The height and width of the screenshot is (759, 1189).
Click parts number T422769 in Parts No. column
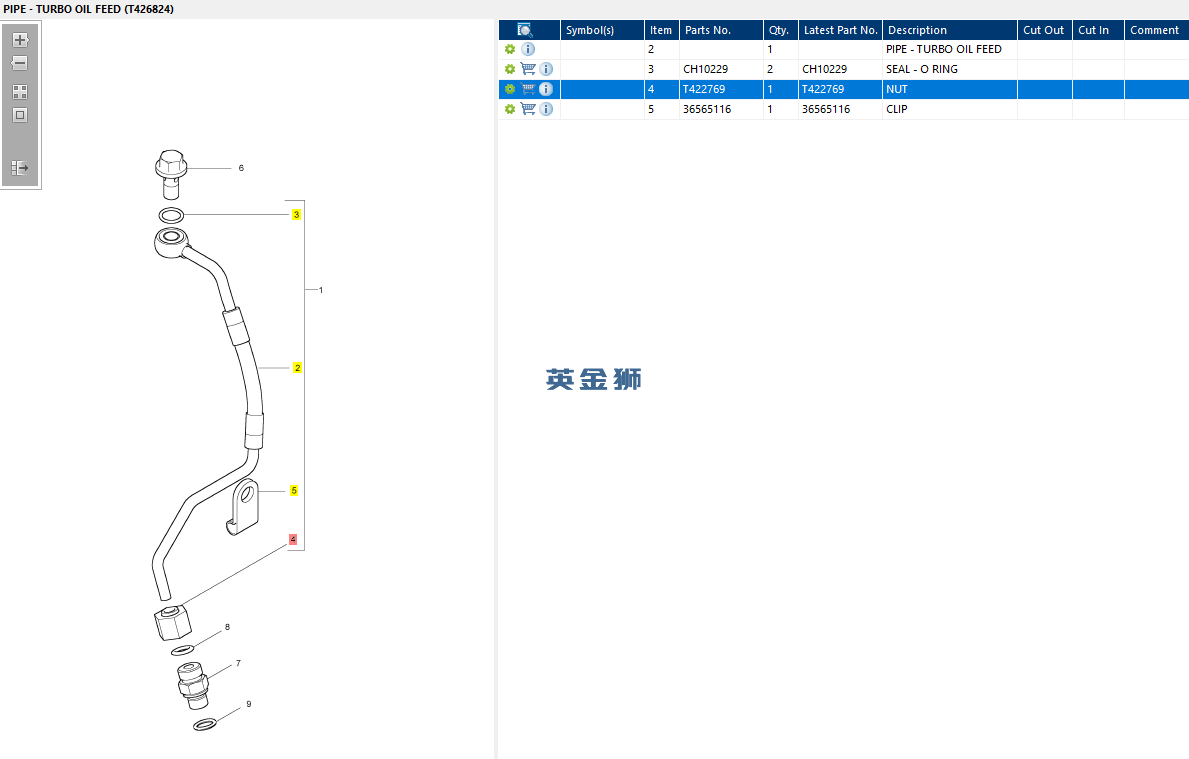tap(704, 89)
